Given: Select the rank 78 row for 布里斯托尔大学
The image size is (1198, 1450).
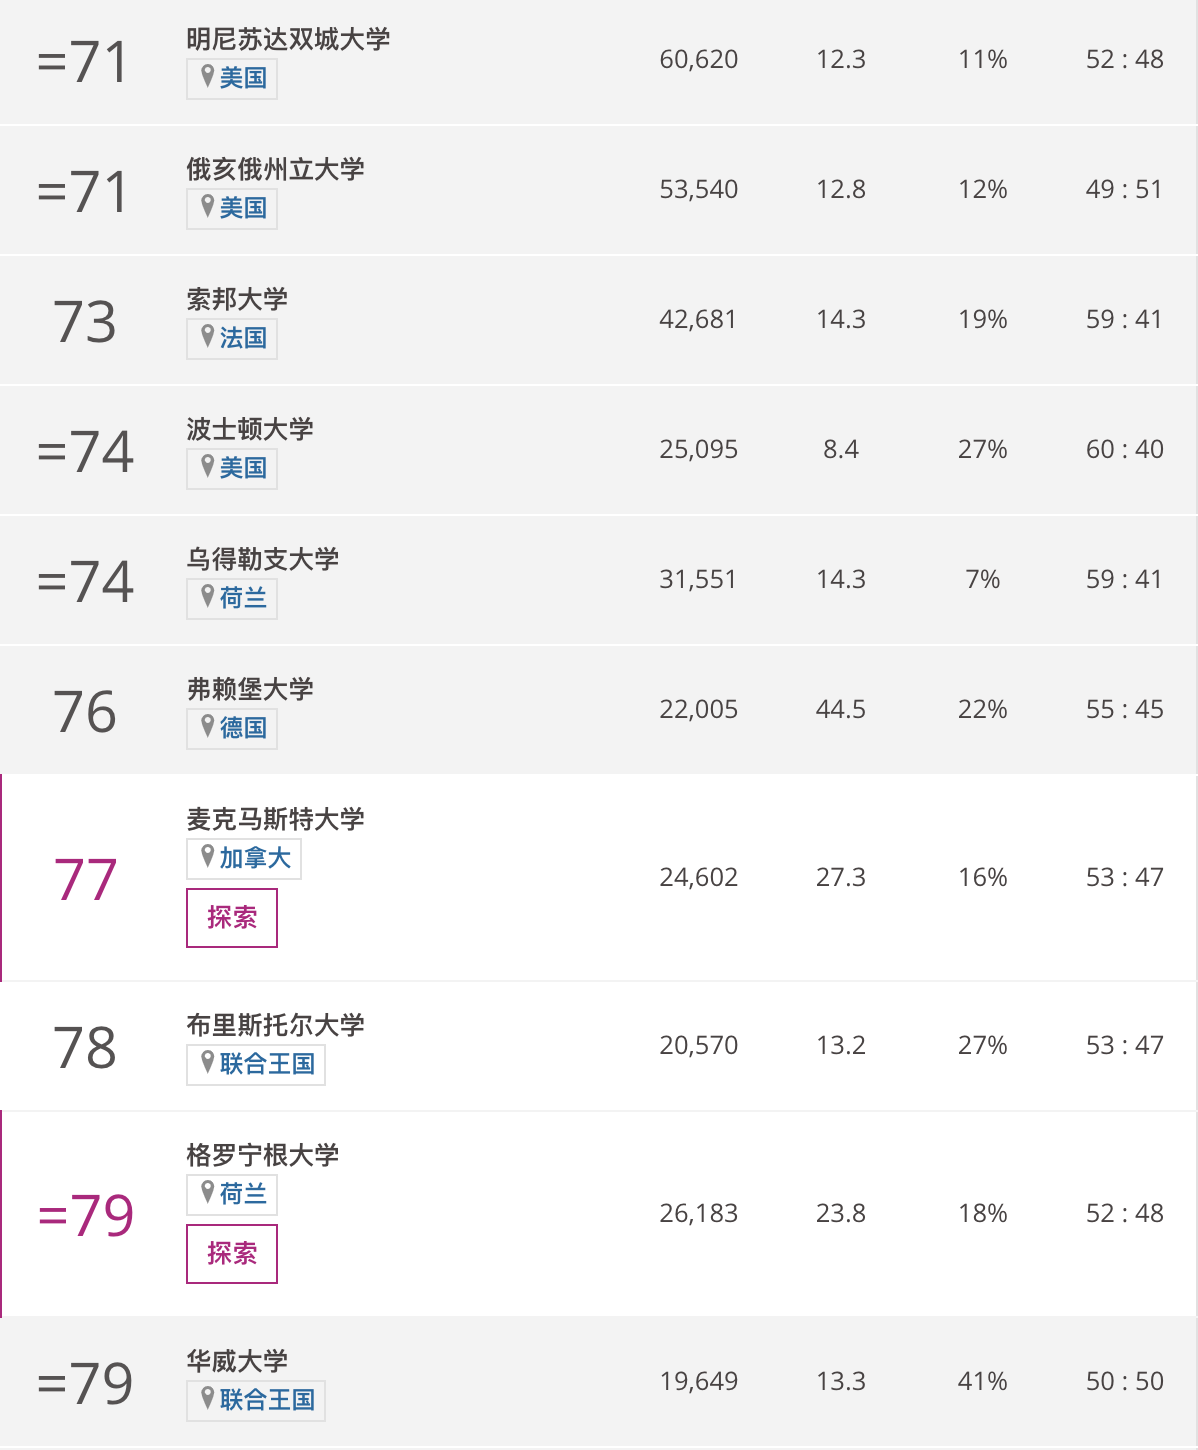Looking at the screenshot, I should (x=599, y=1046).
